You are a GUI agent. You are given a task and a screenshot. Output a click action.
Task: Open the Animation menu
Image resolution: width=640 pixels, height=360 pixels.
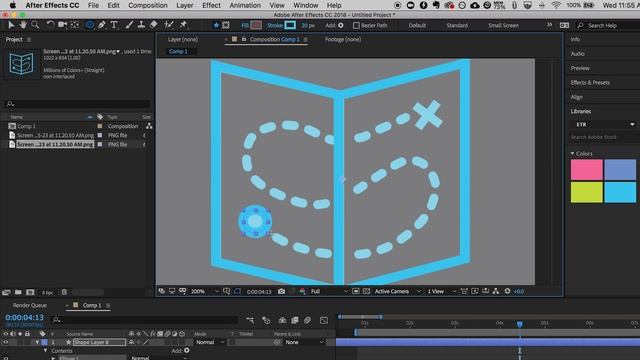pos(245,5)
